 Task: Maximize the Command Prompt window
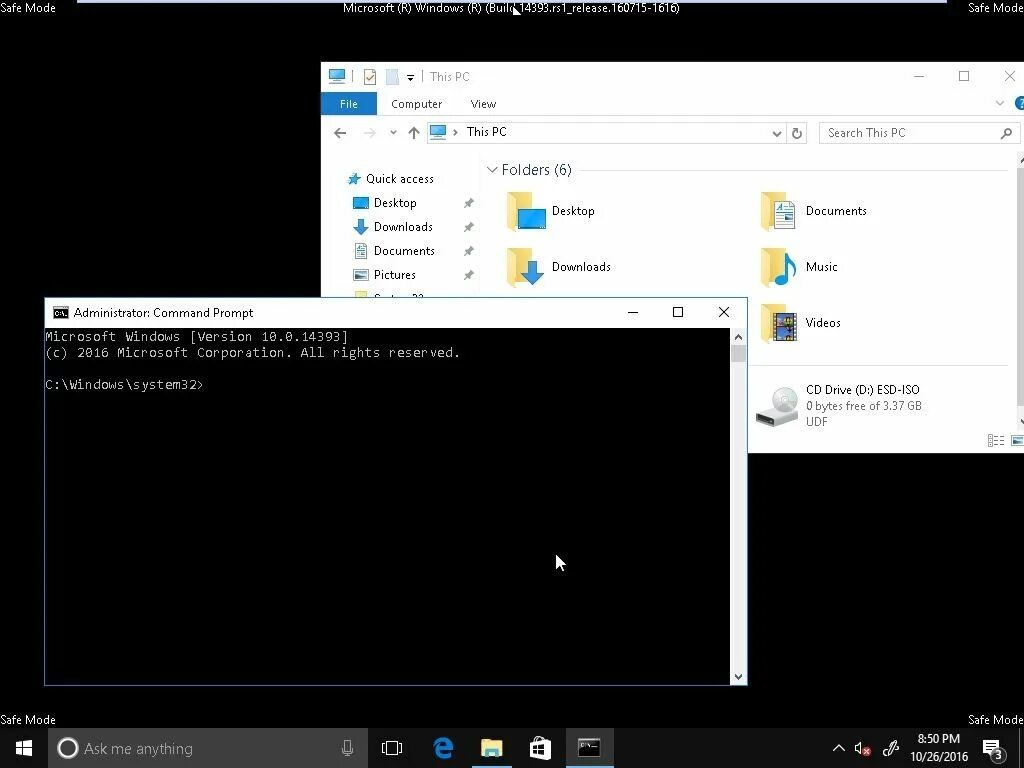[678, 312]
